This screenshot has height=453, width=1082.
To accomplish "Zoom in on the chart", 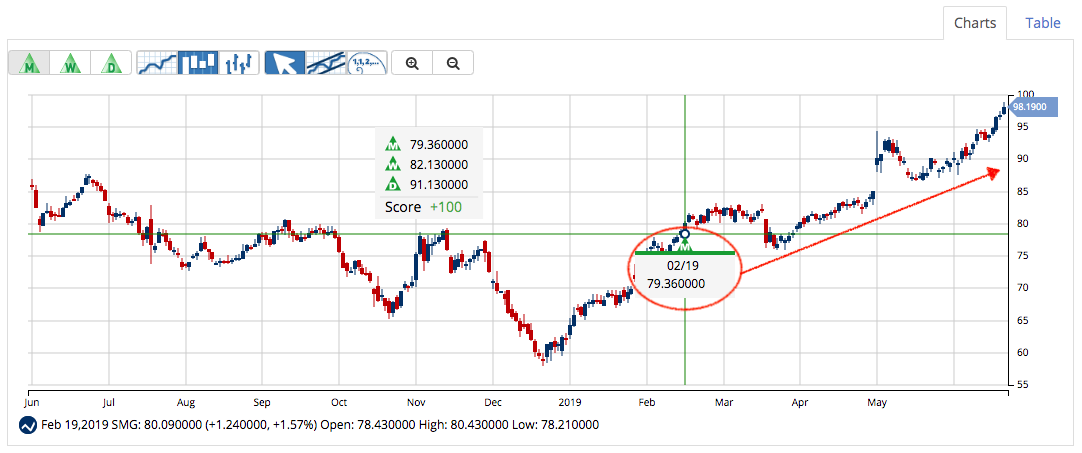I will point(412,63).
